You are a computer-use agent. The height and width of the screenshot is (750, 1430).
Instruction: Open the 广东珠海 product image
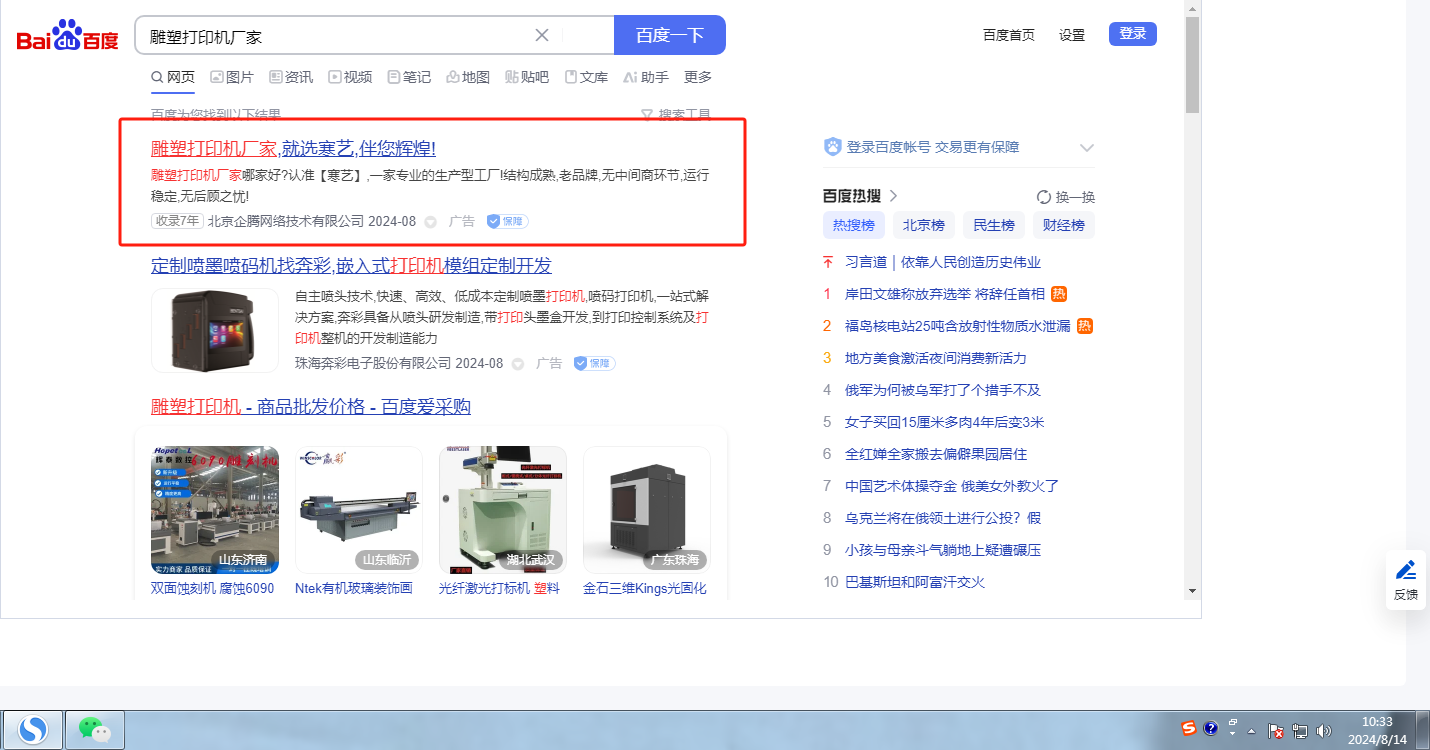[647, 510]
